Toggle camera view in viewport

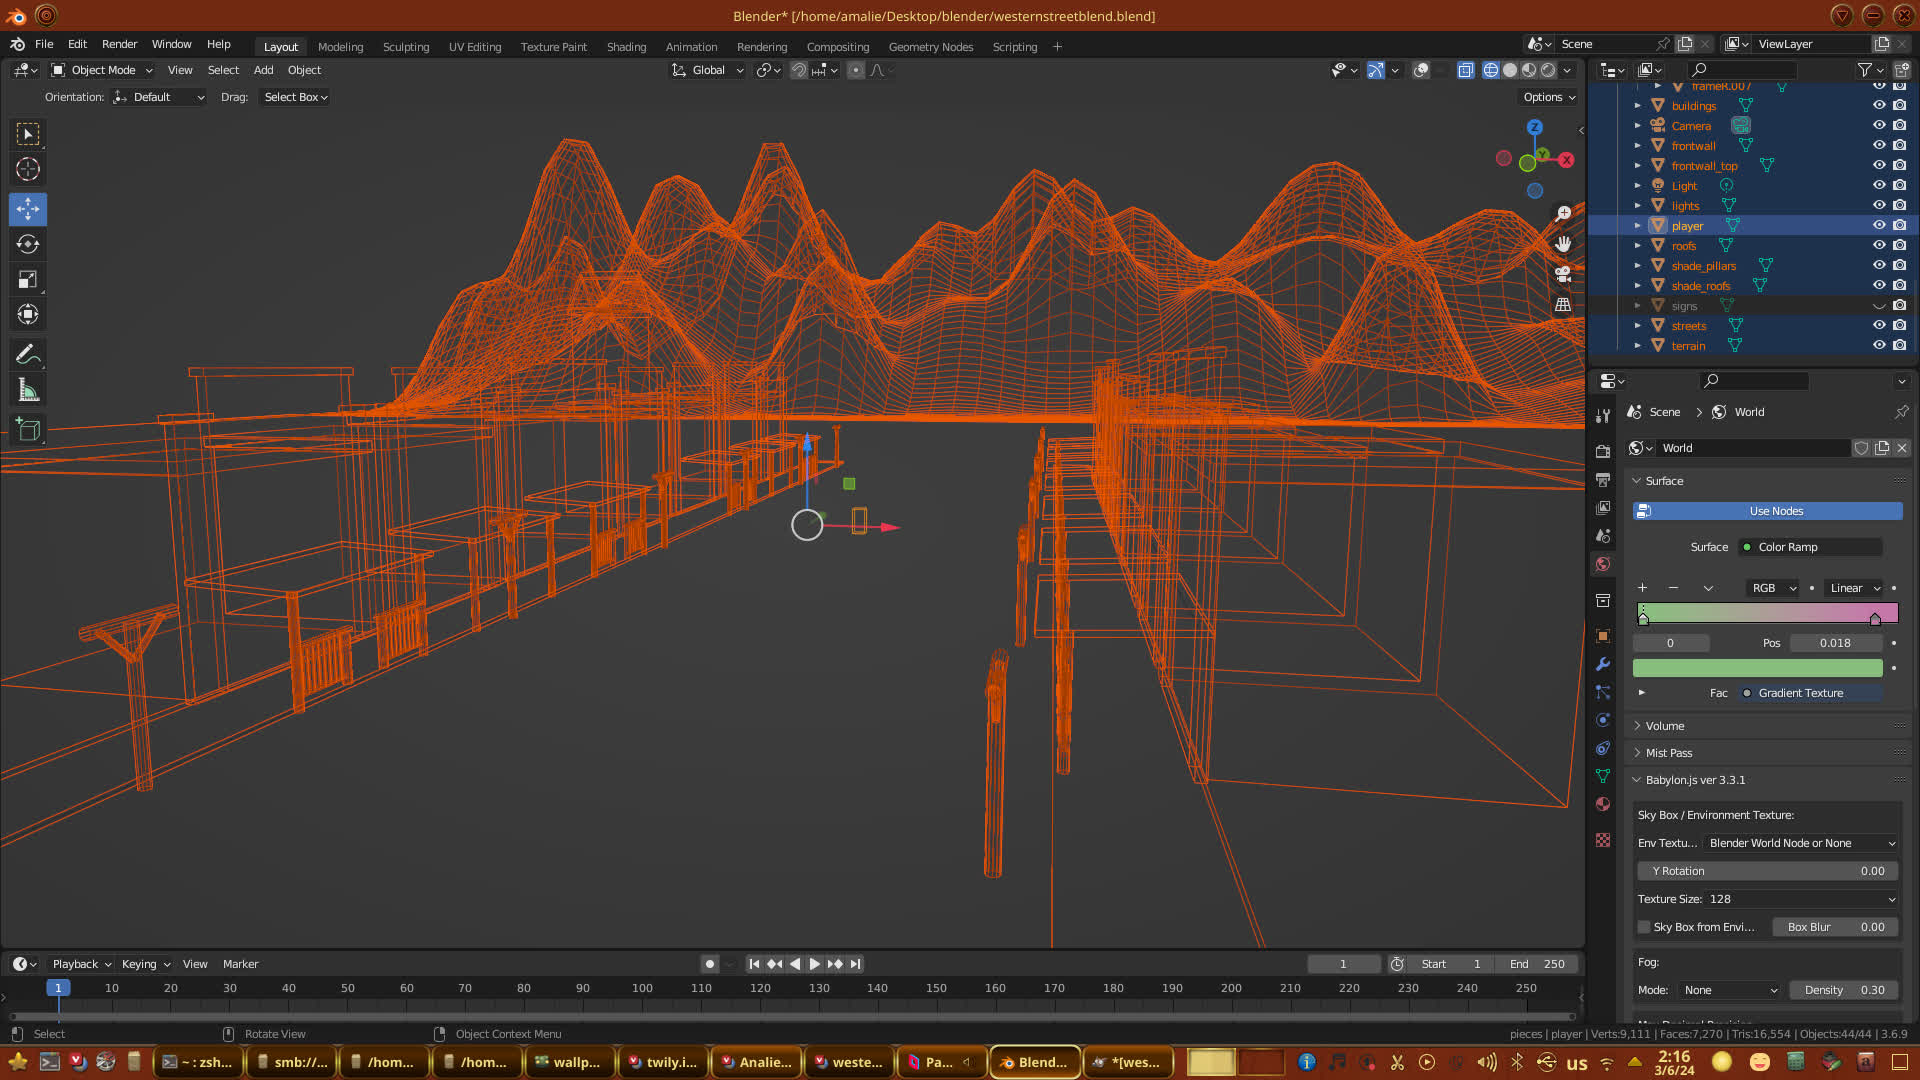pos(1563,274)
